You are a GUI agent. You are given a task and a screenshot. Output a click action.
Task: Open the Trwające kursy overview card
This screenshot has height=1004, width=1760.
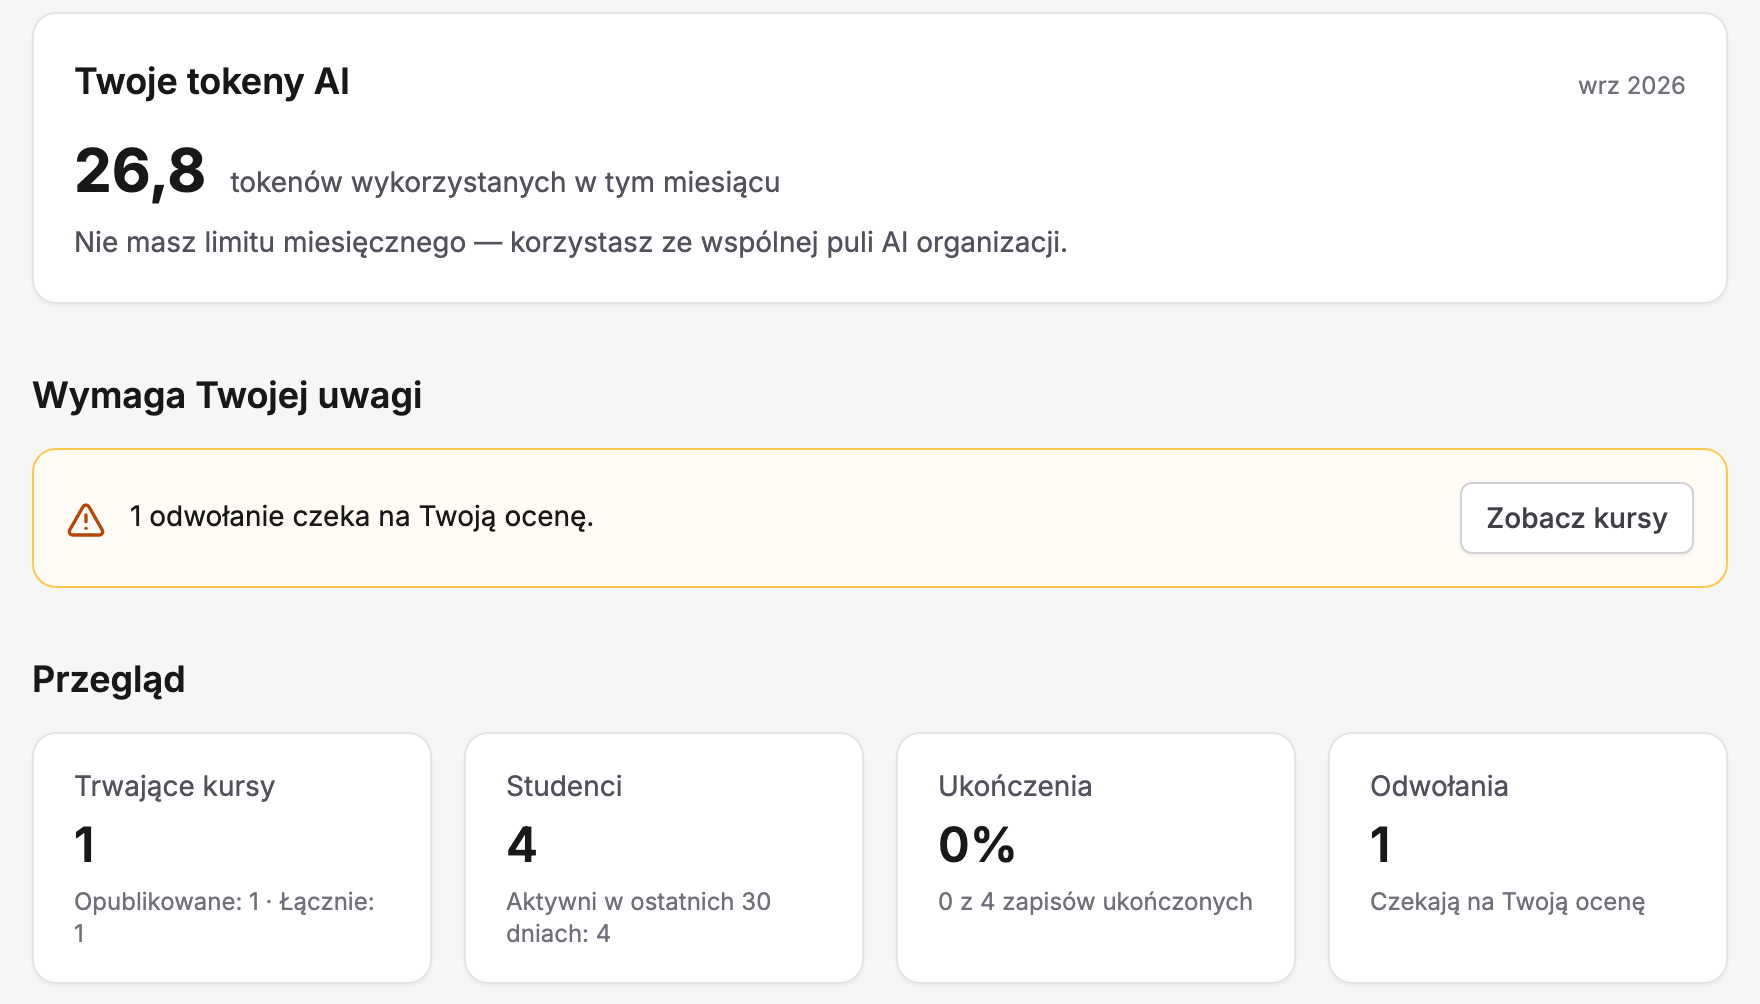pyautogui.click(x=232, y=858)
